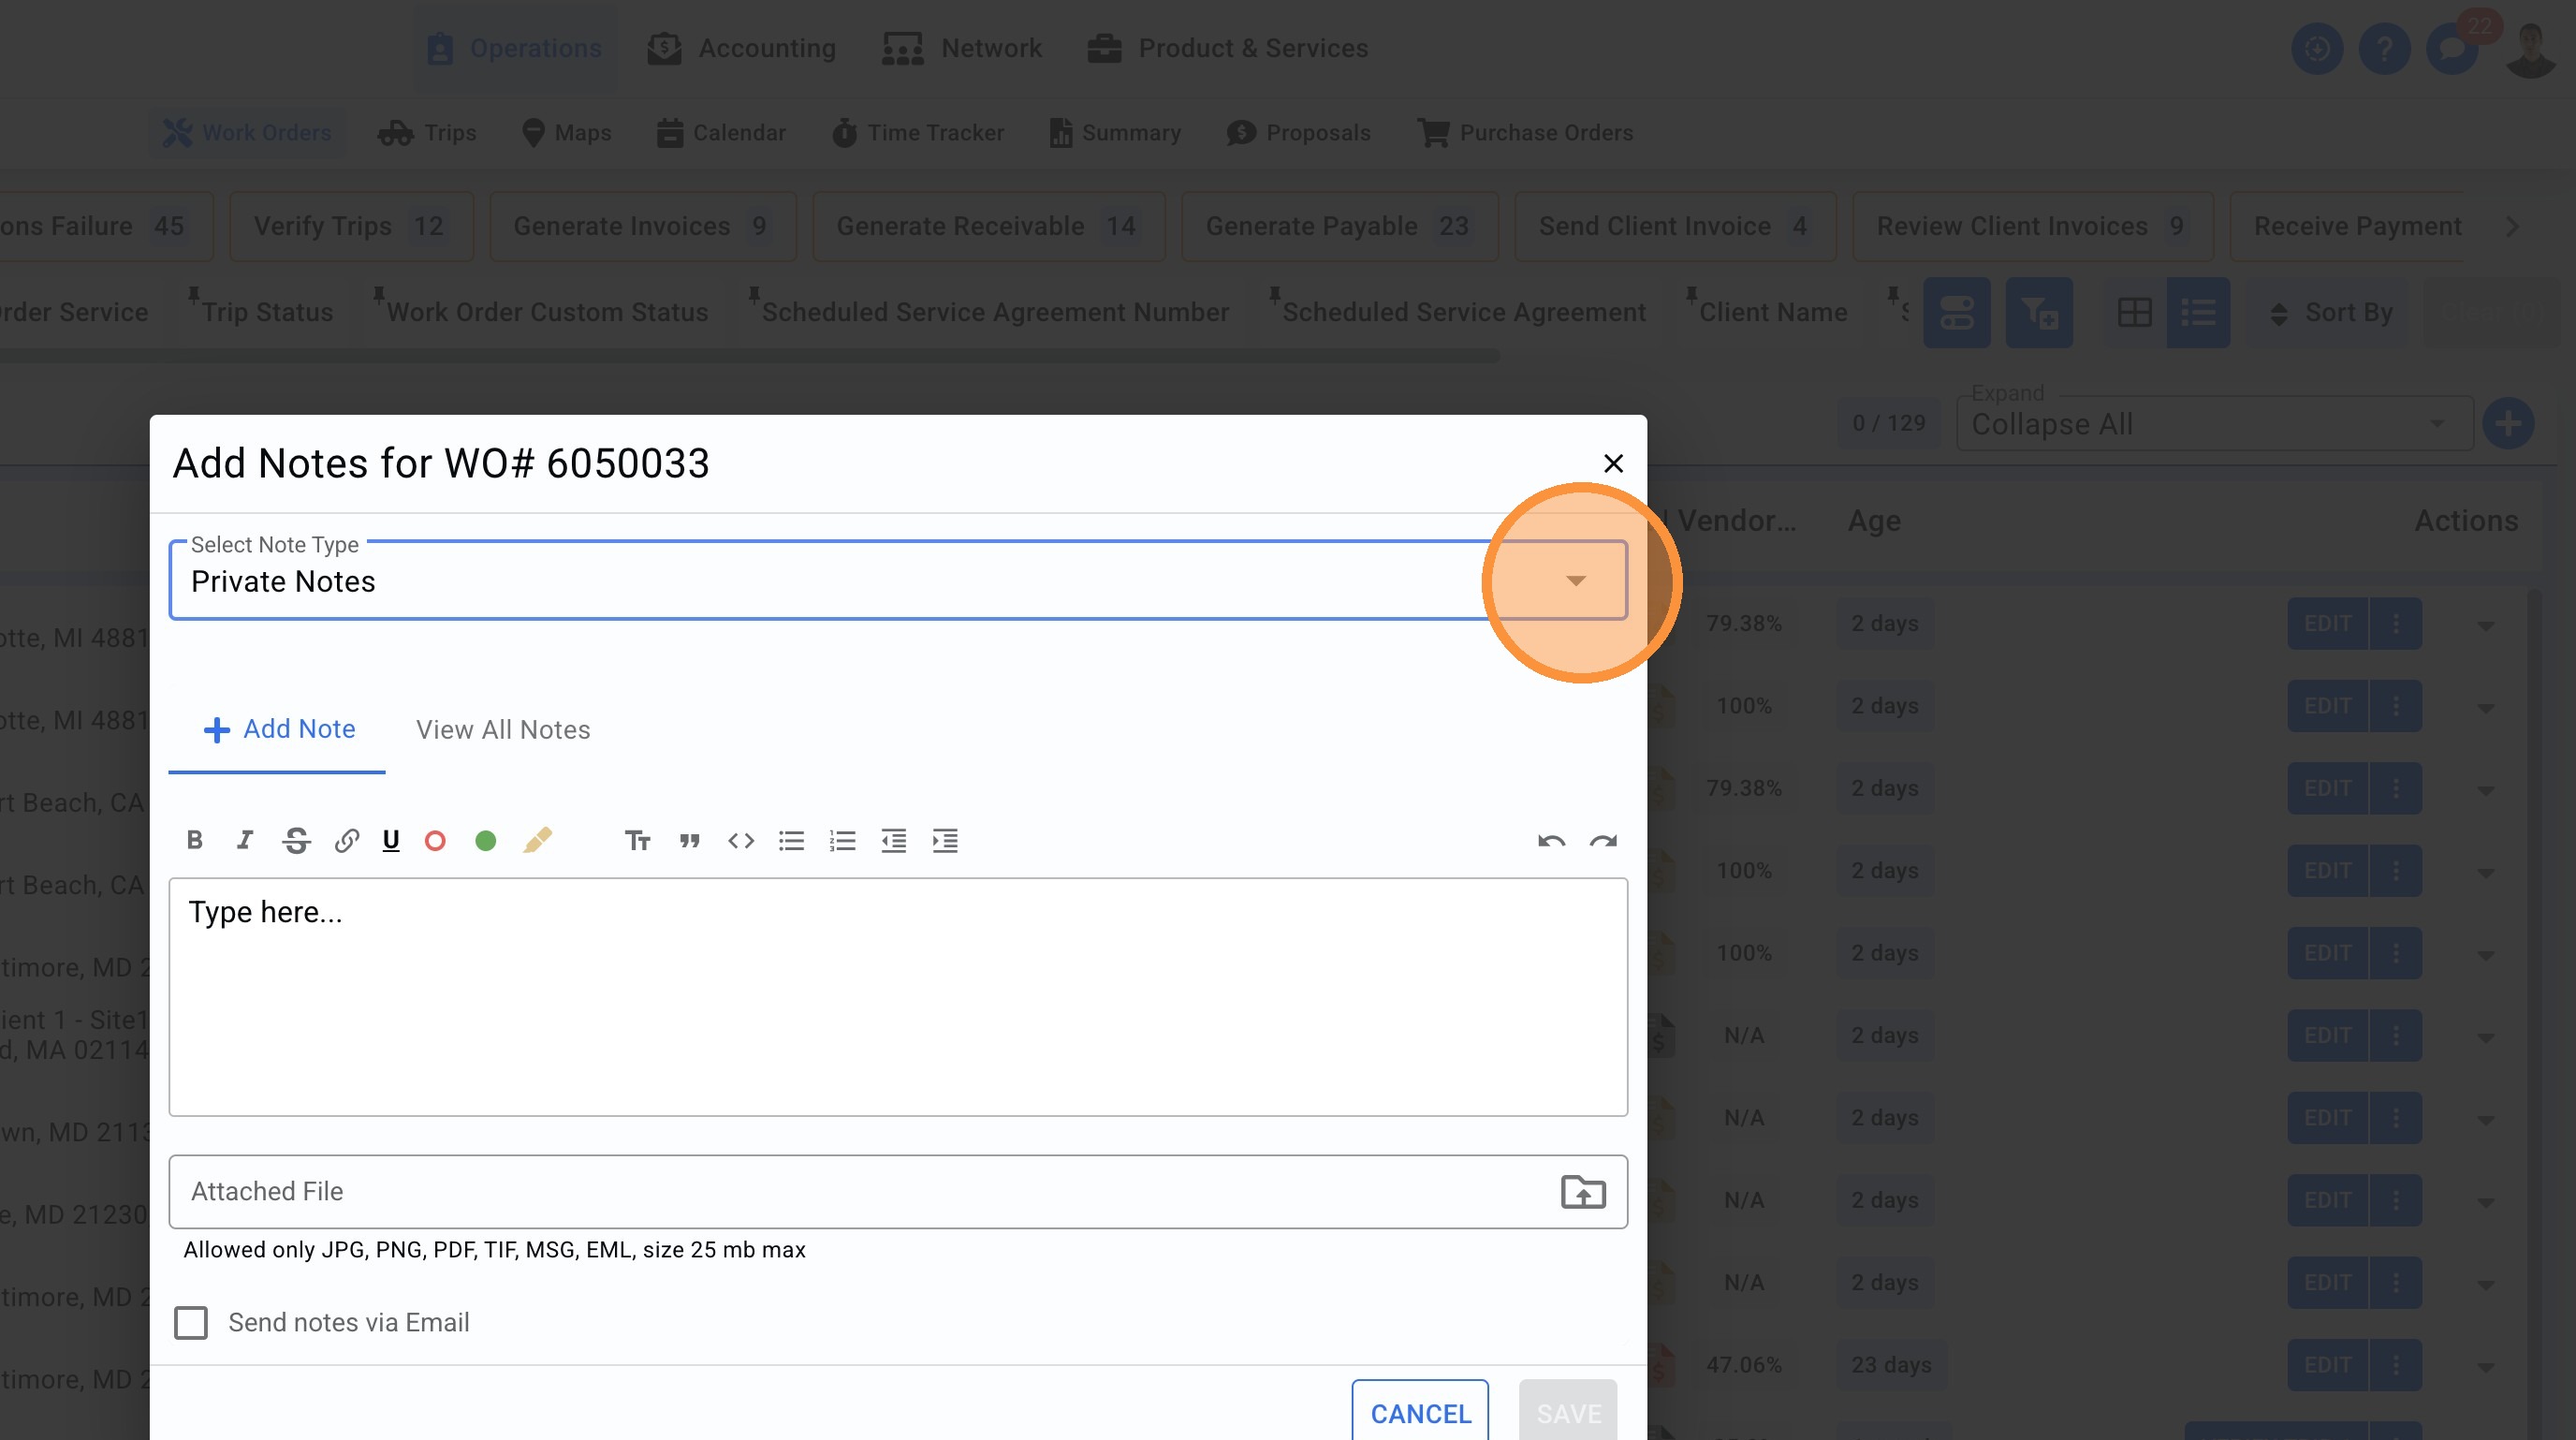Undo last edit in note editor
The image size is (2576, 1440).
coord(1551,840)
